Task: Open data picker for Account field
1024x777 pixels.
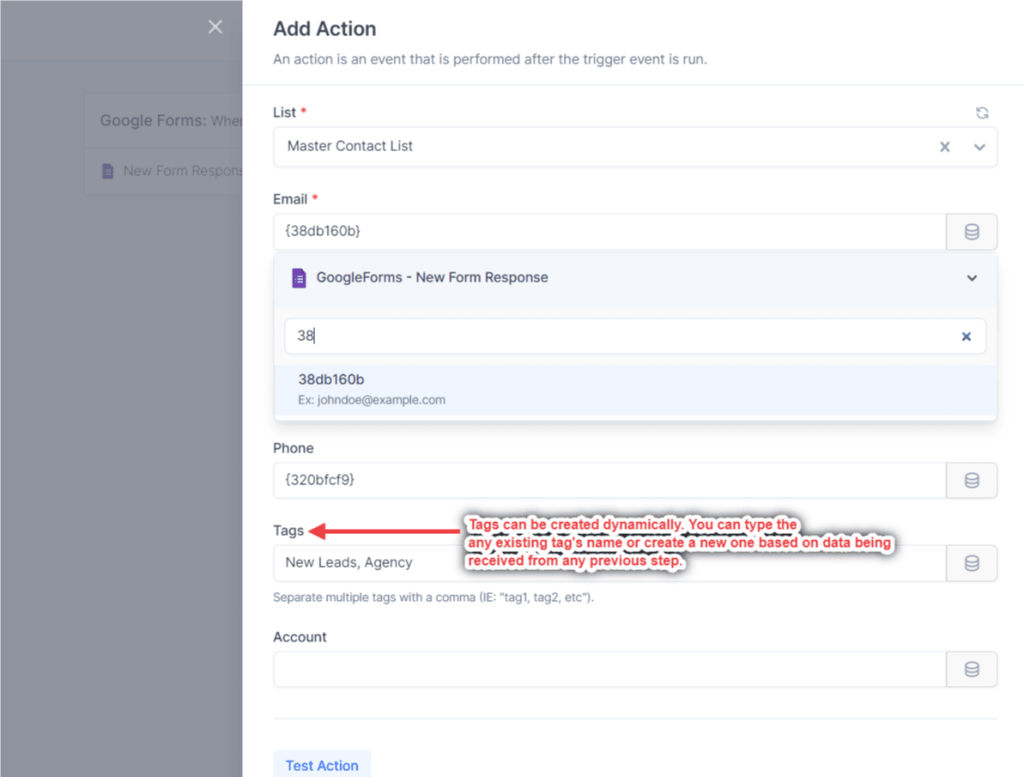Action: click(971, 669)
